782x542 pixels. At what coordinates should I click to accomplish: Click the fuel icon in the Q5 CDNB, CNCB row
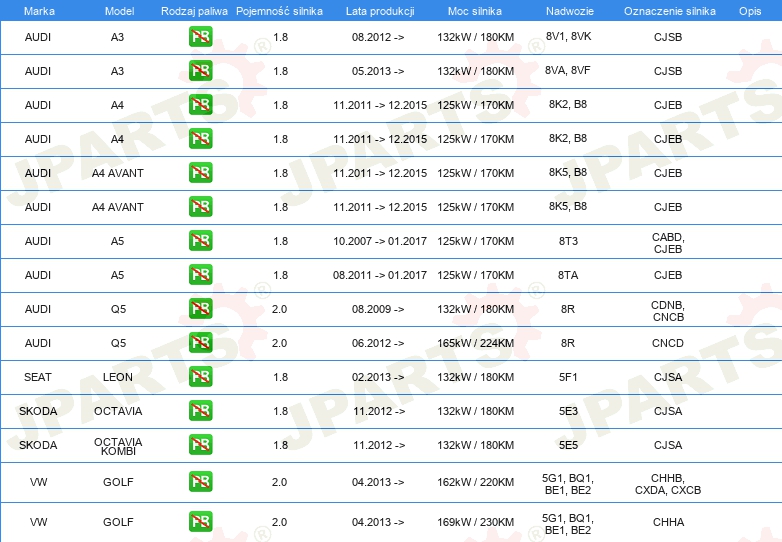click(x=200, y=309)
